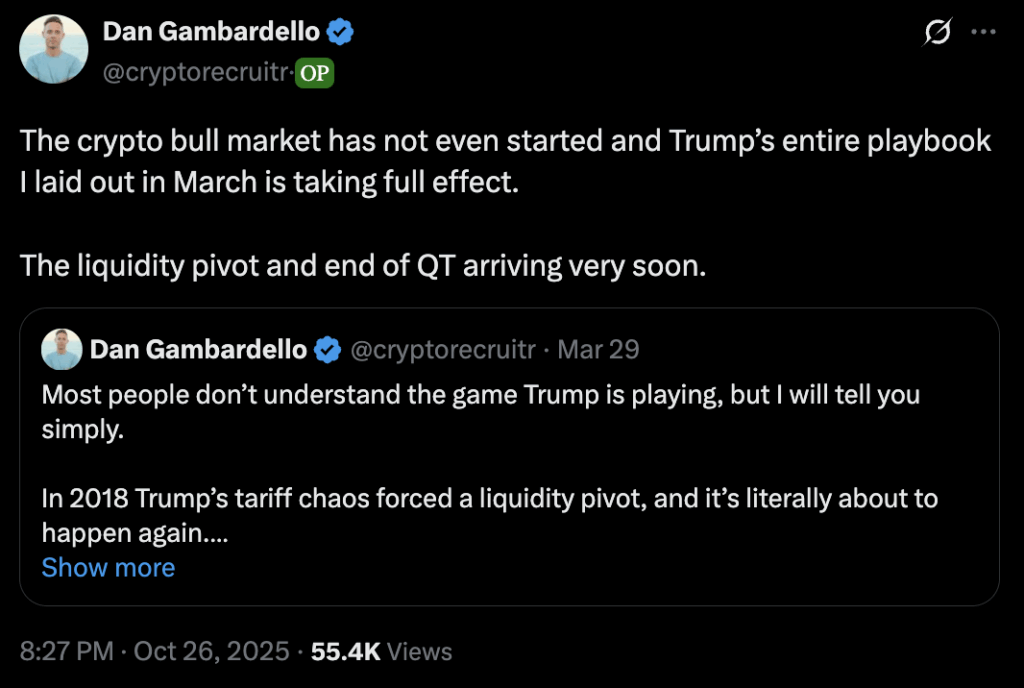Image resolution: width=1024 pixels, height=688 pixels.
Task: Click the Grok slash-circle icon
Action: [936, 33]
